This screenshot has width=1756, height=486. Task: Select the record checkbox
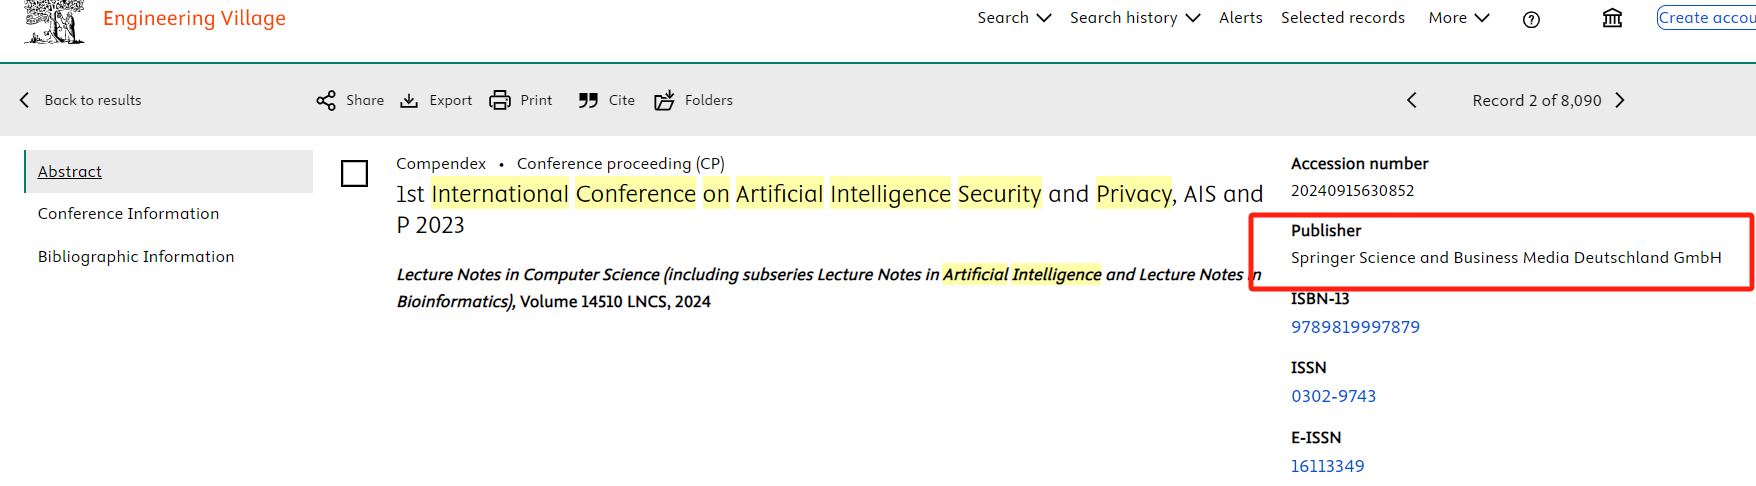pos(355,173)
